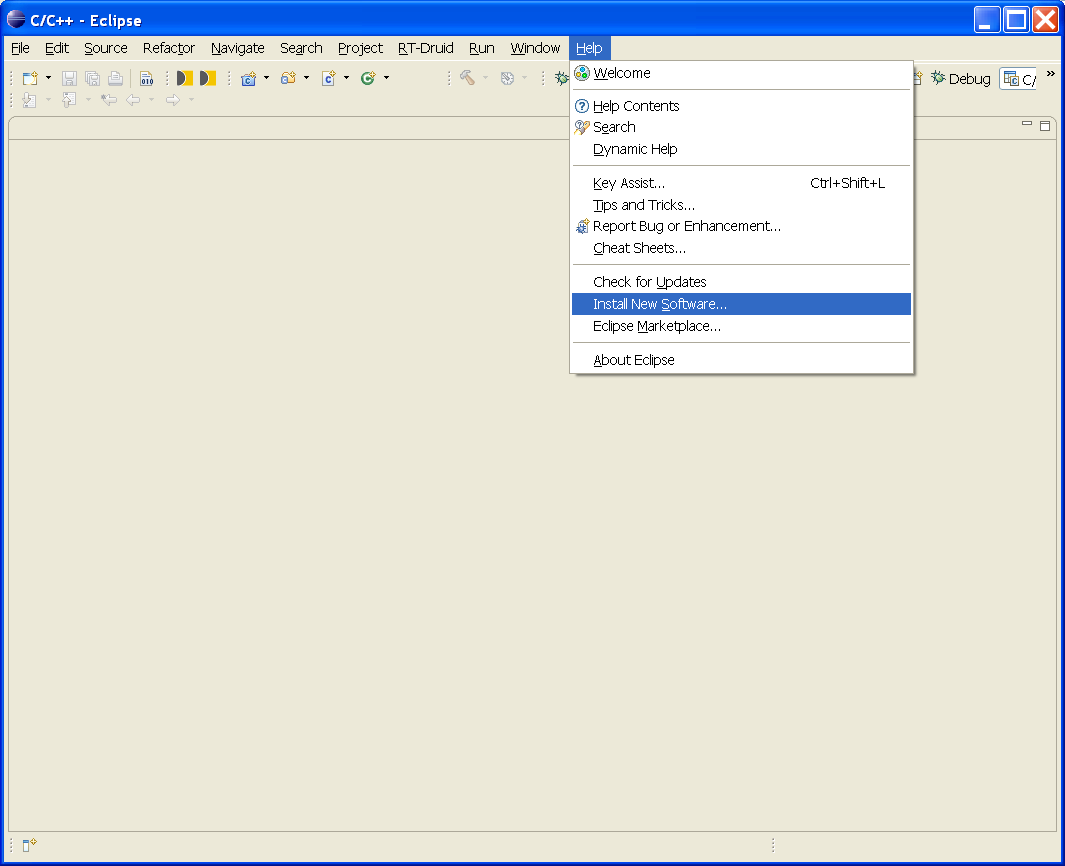
Task: Open the Refactor menu
Action: coord(168,48)
